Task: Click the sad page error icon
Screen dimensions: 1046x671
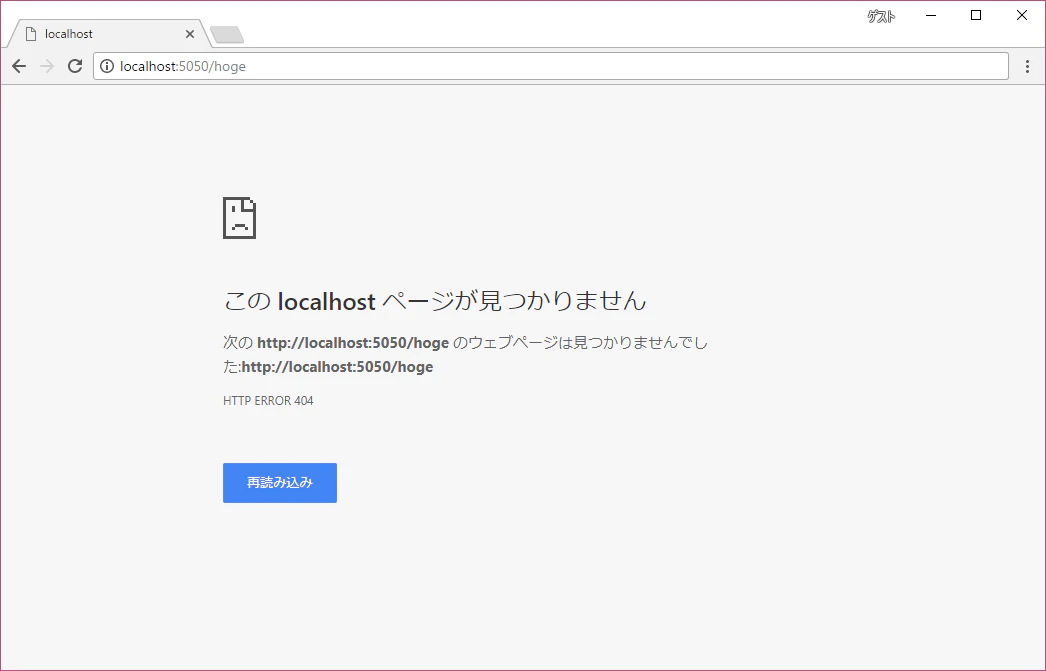Action: pyautogui.click(x=239, y=217)
